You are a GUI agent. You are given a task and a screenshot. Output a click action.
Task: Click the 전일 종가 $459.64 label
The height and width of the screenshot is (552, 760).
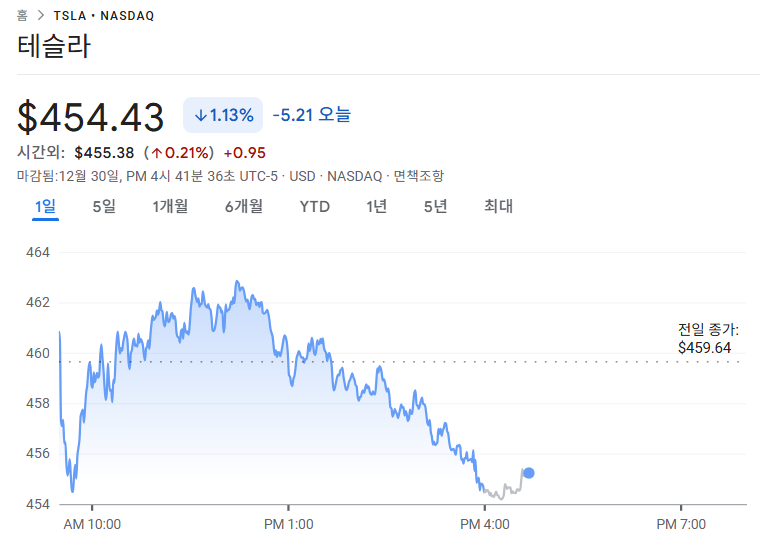(x=708, y=339)
